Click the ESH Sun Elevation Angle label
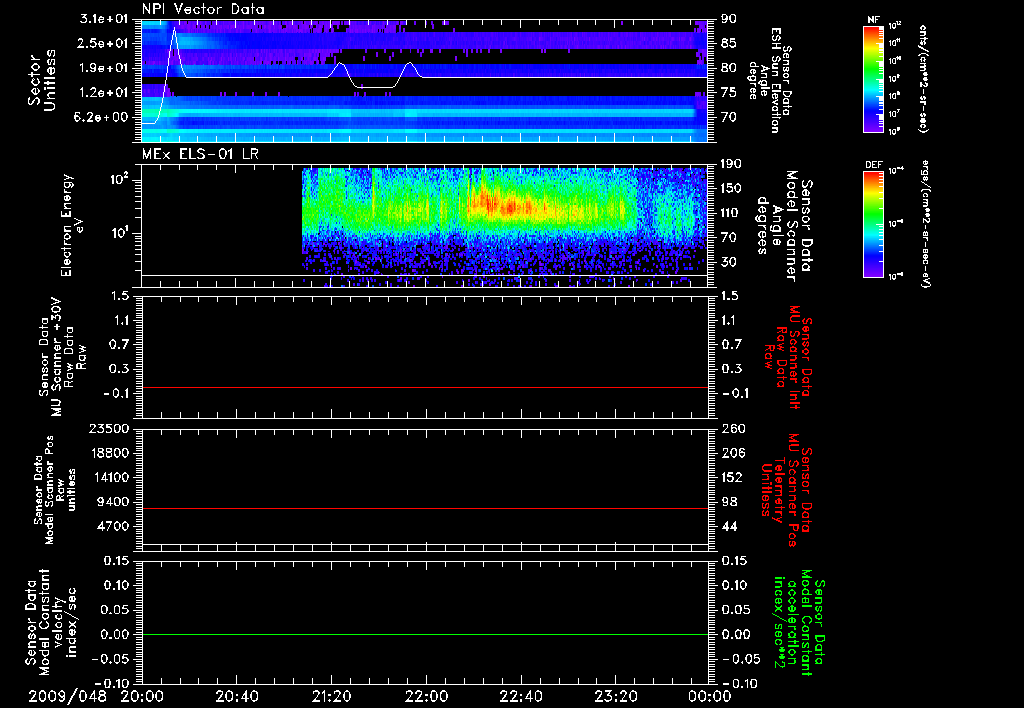This screenshot has height=708, width=1024. pyautogui.click(x=769, y=80)
